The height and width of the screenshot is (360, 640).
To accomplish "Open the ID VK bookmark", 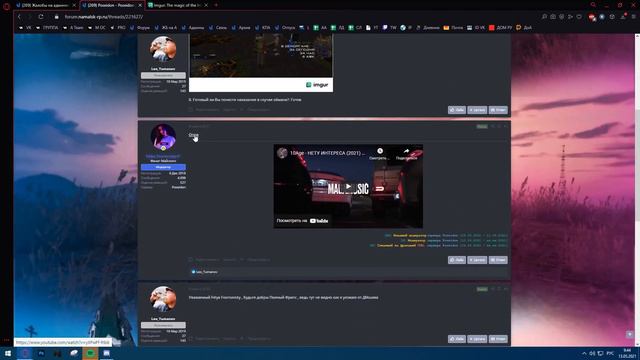I will (476, 28).
